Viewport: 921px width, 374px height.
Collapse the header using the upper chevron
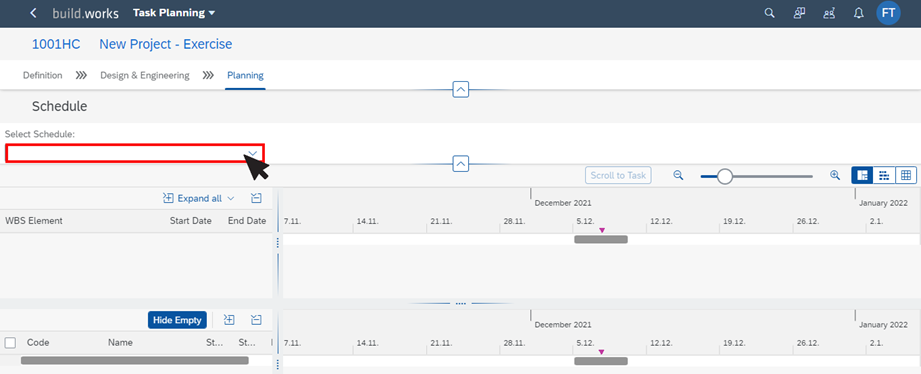(x=460, y=90)
